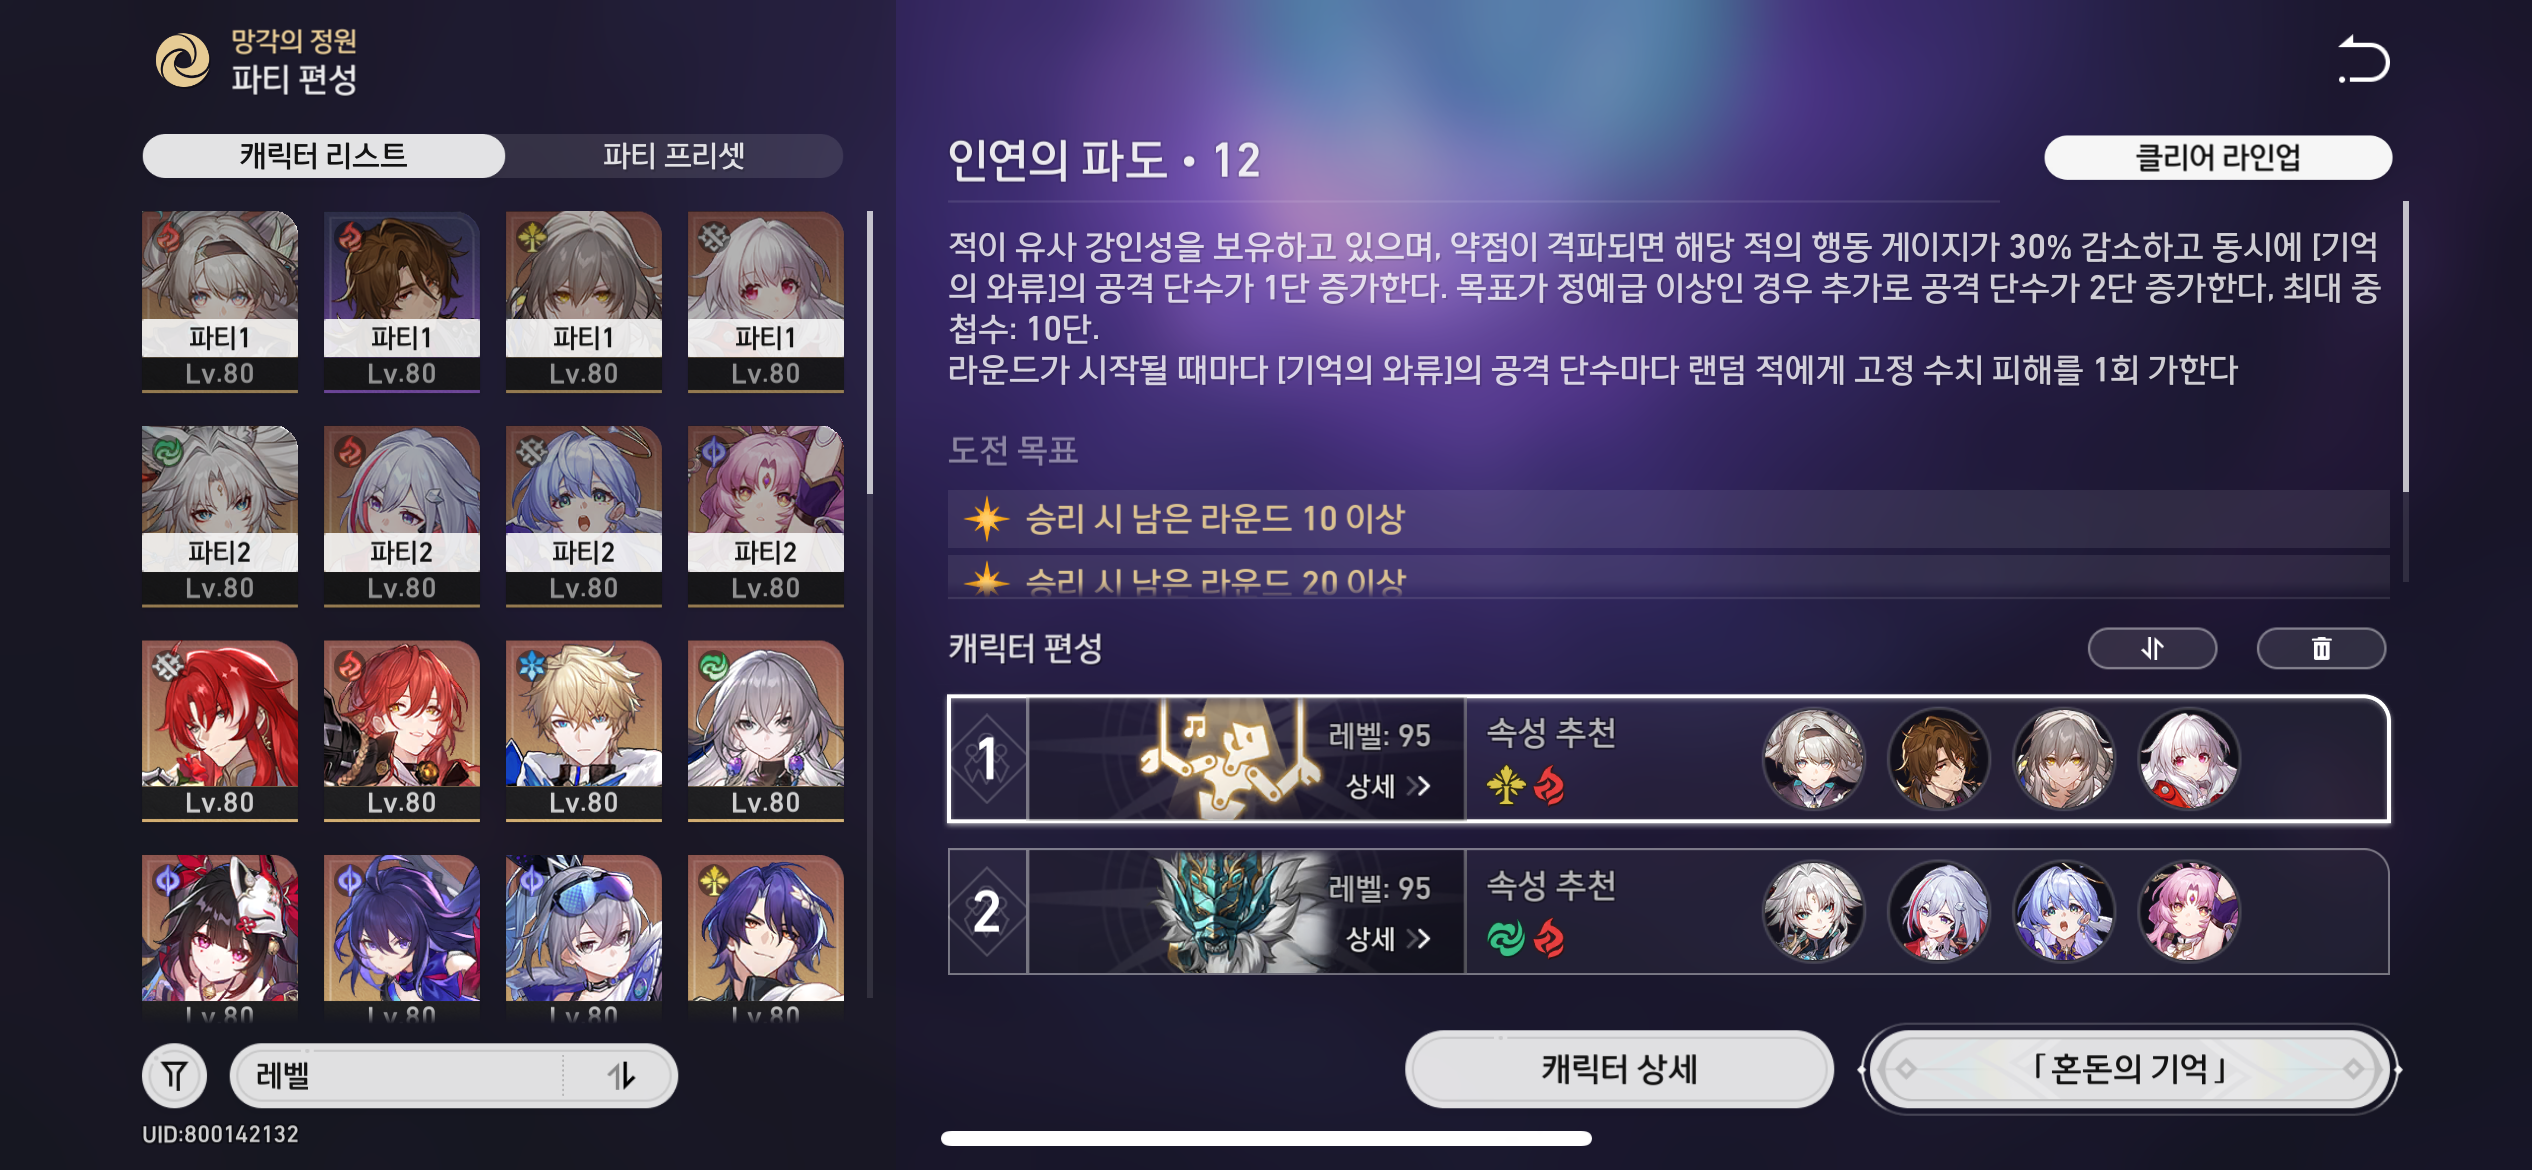Switch to the 파티 프리셋 tab
The width and height of the screenshot is (2532, 1170).
pos(673,156)
